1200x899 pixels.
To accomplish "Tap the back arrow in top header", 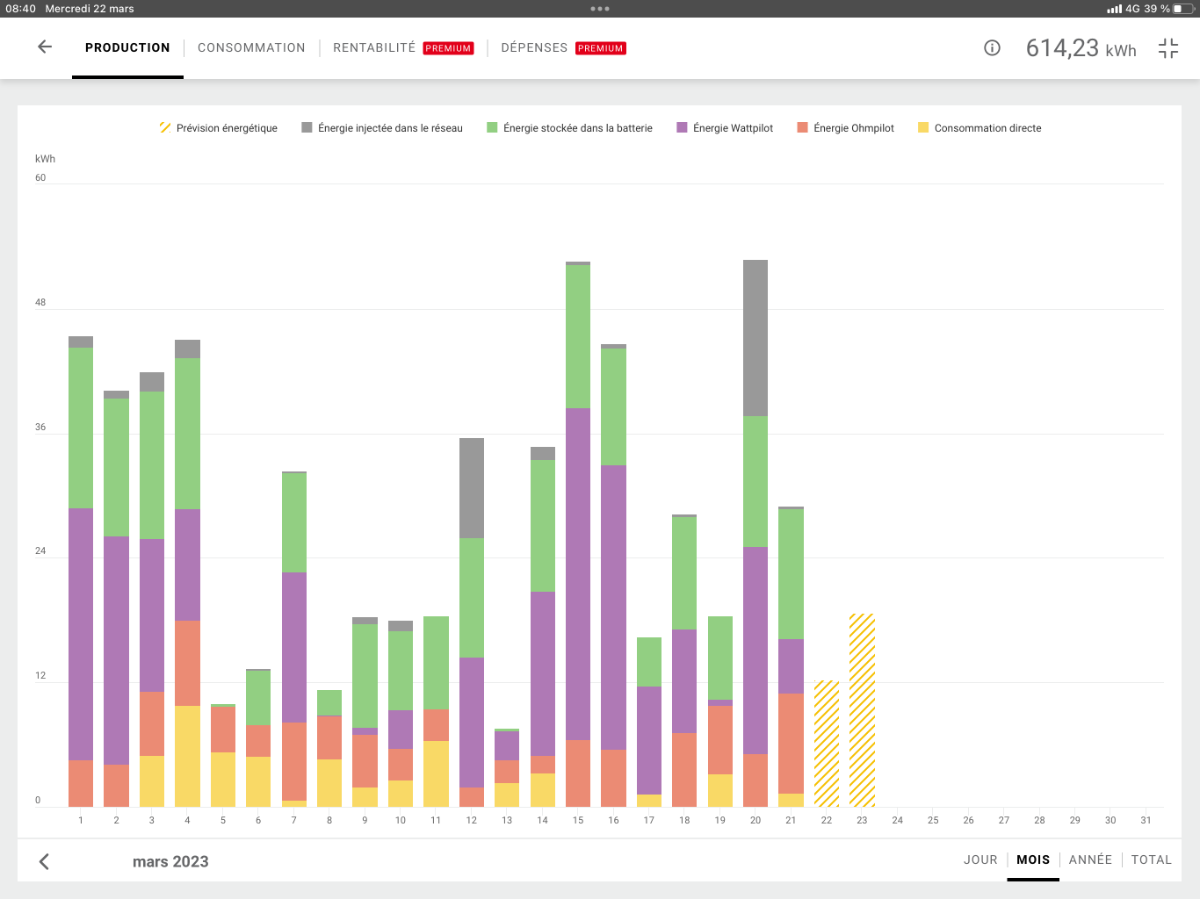I will tap(44, 47).
